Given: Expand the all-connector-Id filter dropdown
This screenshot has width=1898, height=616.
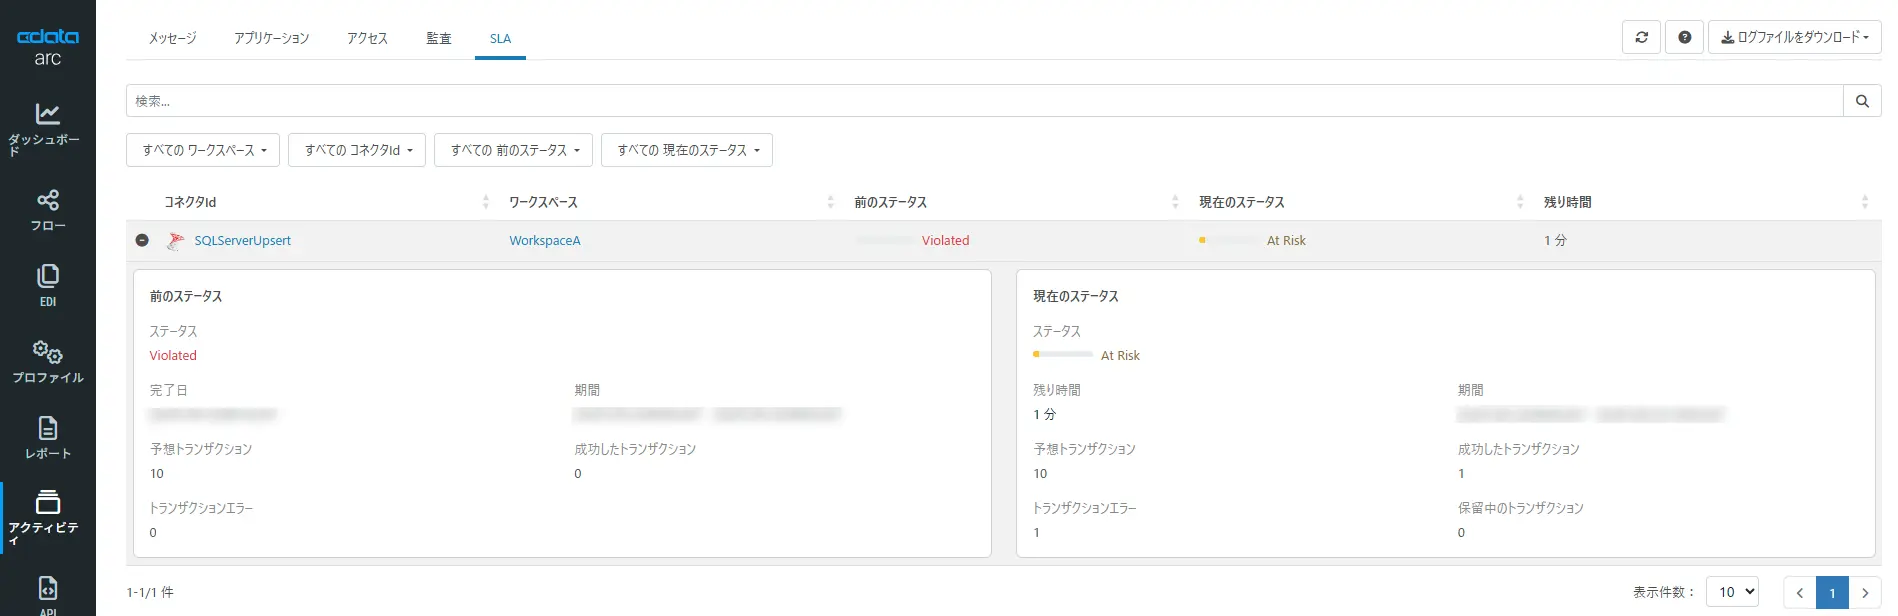Looking at the screenshot, I should tap(357, 150).
